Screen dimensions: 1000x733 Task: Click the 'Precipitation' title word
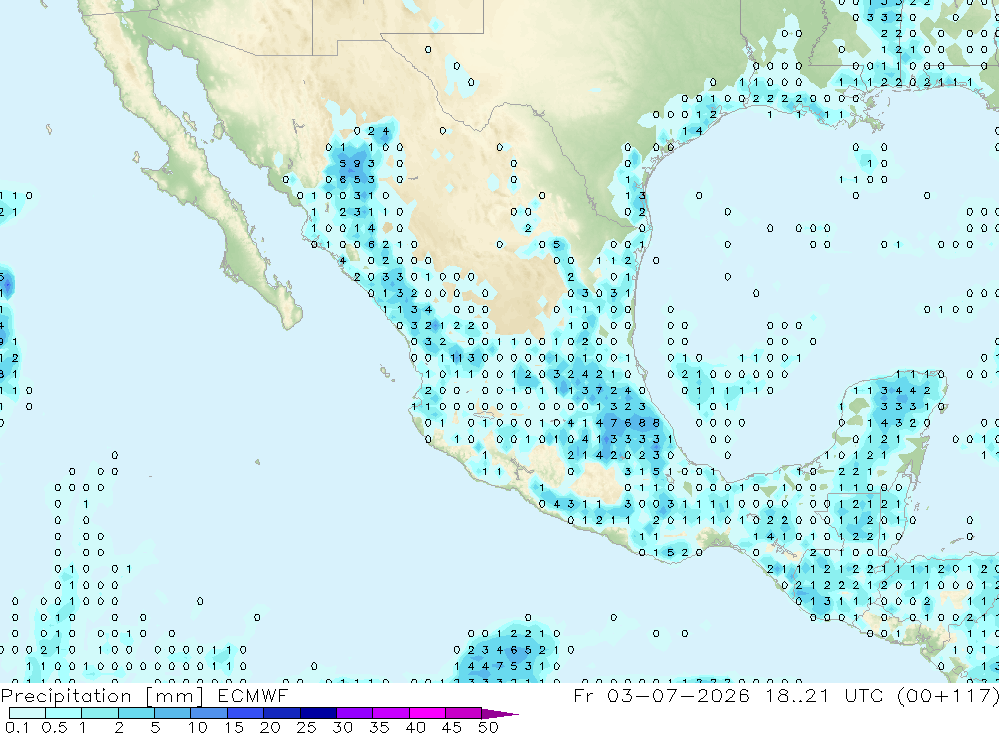point(66,696)
